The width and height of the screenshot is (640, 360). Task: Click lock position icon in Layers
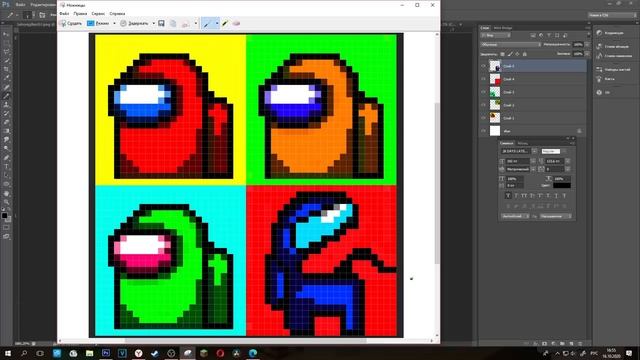coord(517,54)
